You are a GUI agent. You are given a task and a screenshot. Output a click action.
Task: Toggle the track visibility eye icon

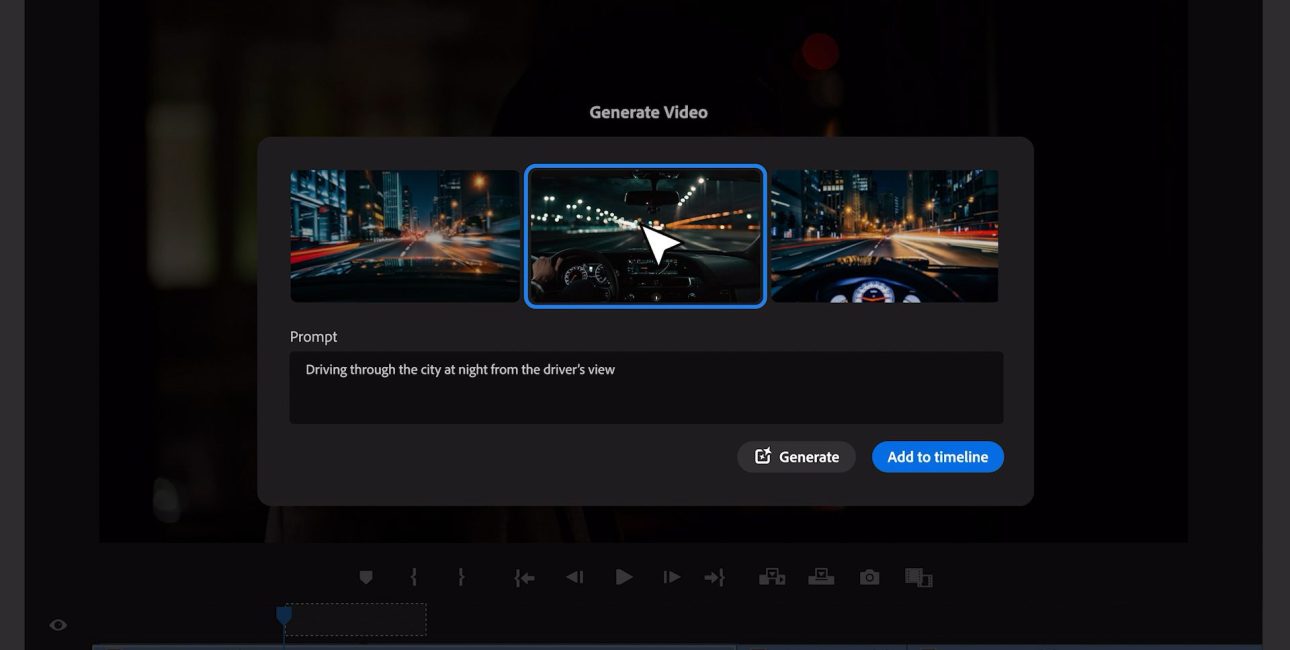pyautogui.click(x=58, y=625)
